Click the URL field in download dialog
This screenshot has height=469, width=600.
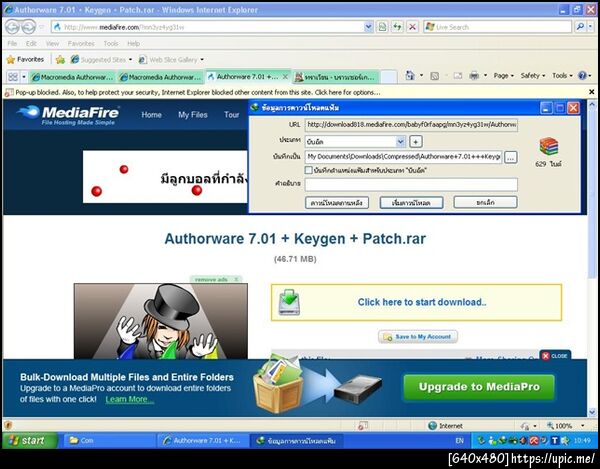411,125
